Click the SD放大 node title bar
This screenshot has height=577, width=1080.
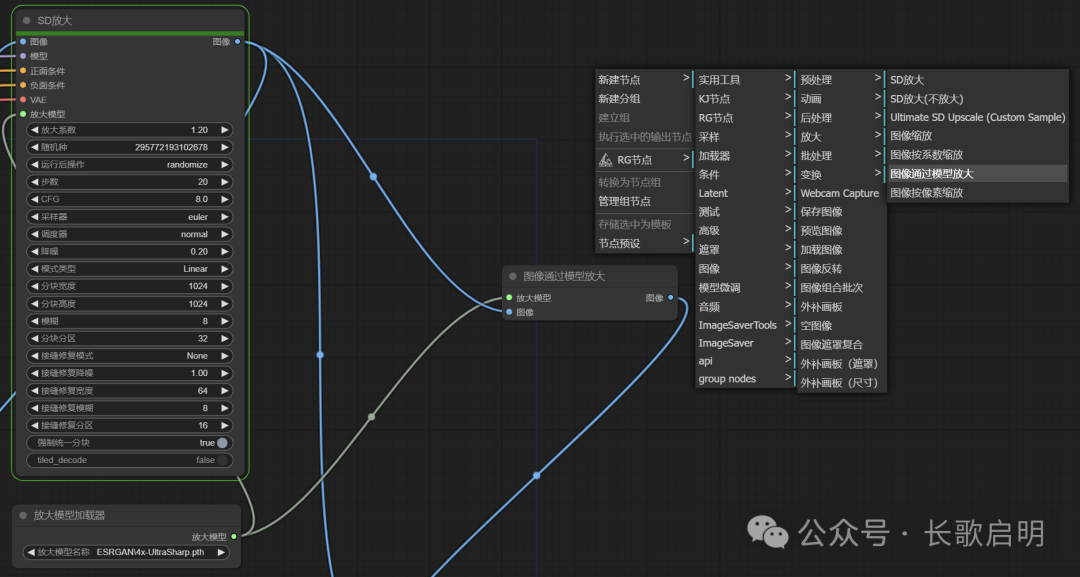(130, 21)
